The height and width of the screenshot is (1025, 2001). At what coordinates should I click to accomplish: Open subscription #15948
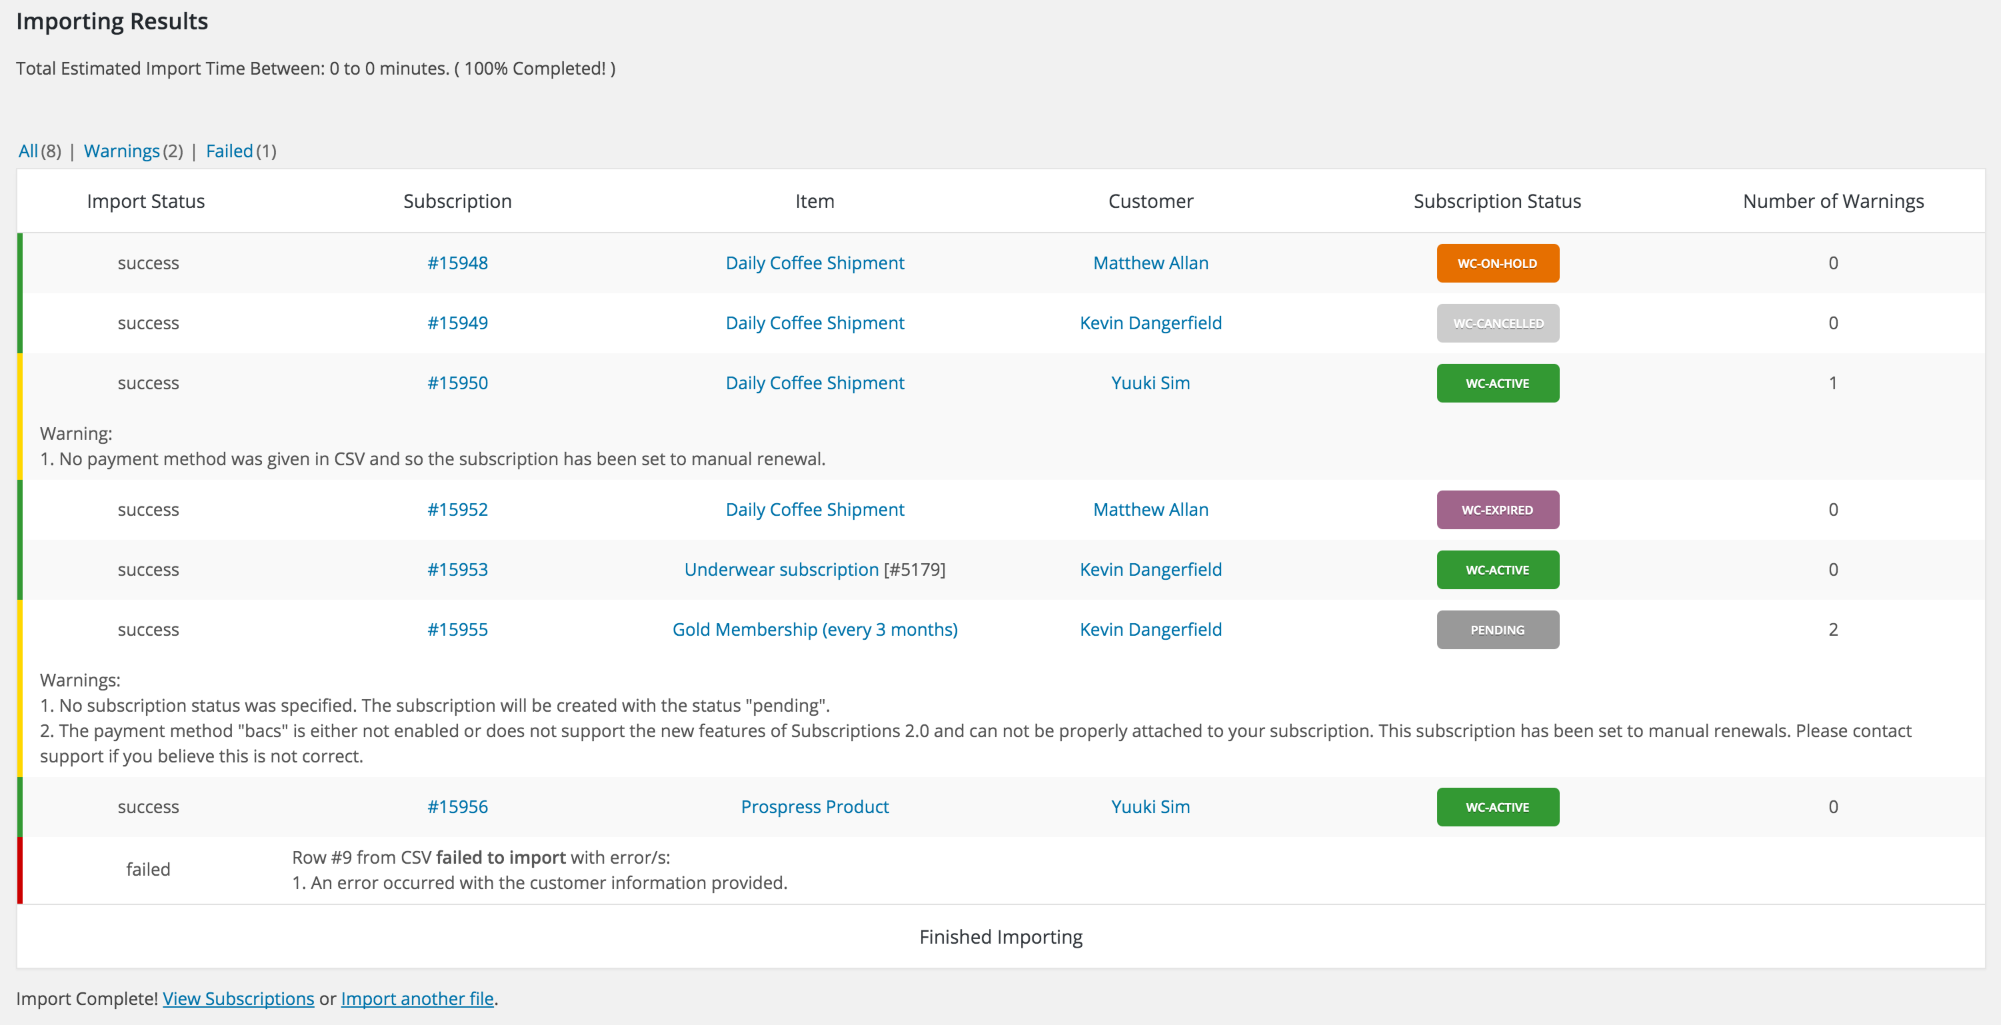[x=457, y=263]
